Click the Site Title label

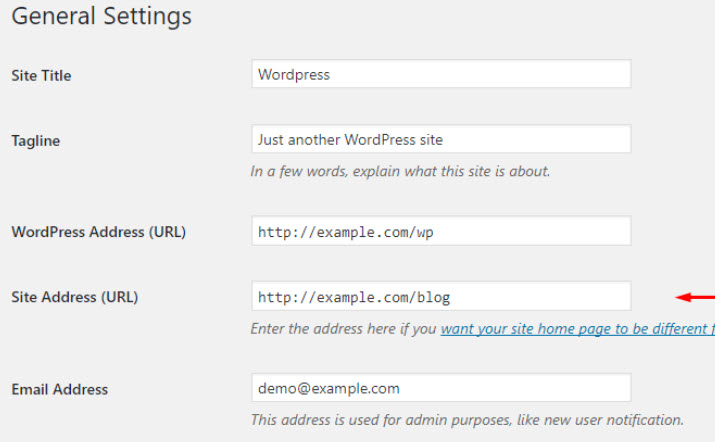pos(41,75)
